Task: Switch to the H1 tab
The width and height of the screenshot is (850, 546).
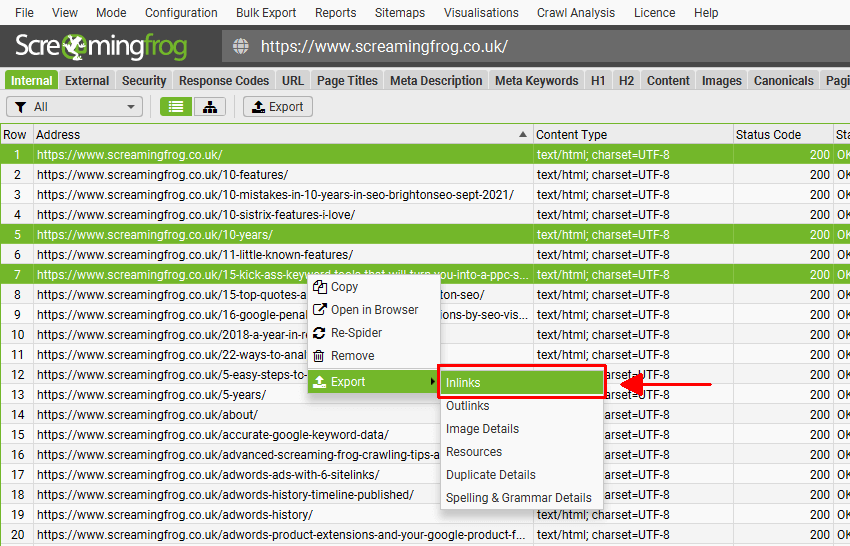Action: pyautogui.click(x=598, y=80)
